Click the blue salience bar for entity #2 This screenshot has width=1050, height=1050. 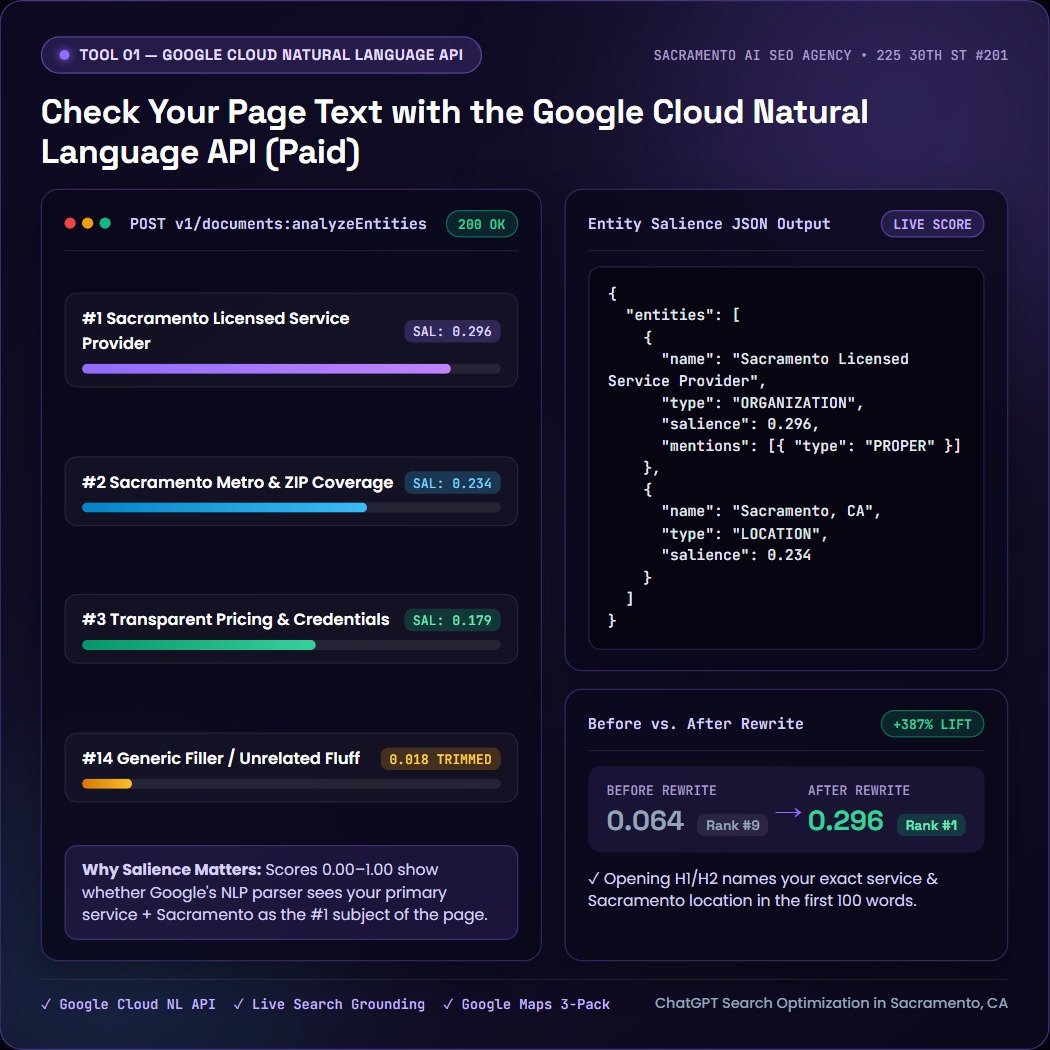coord(224,508)
